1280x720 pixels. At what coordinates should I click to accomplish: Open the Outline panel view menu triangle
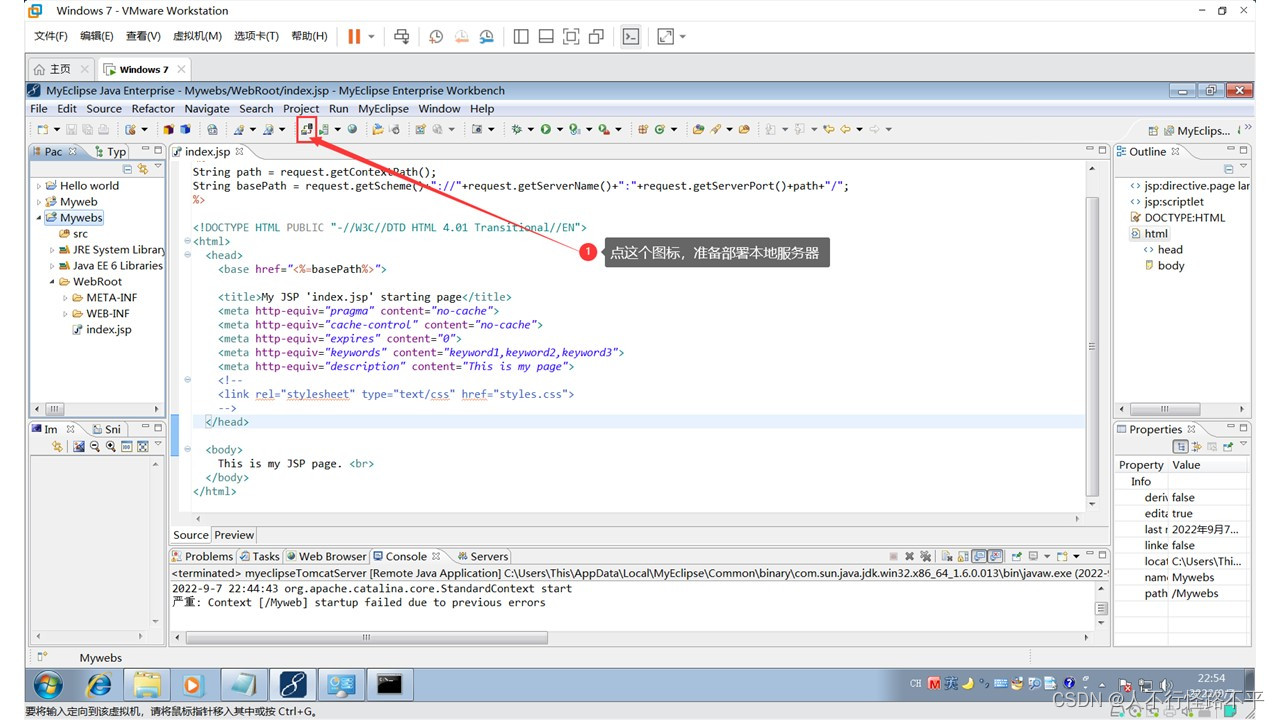tap(1244, 166)
